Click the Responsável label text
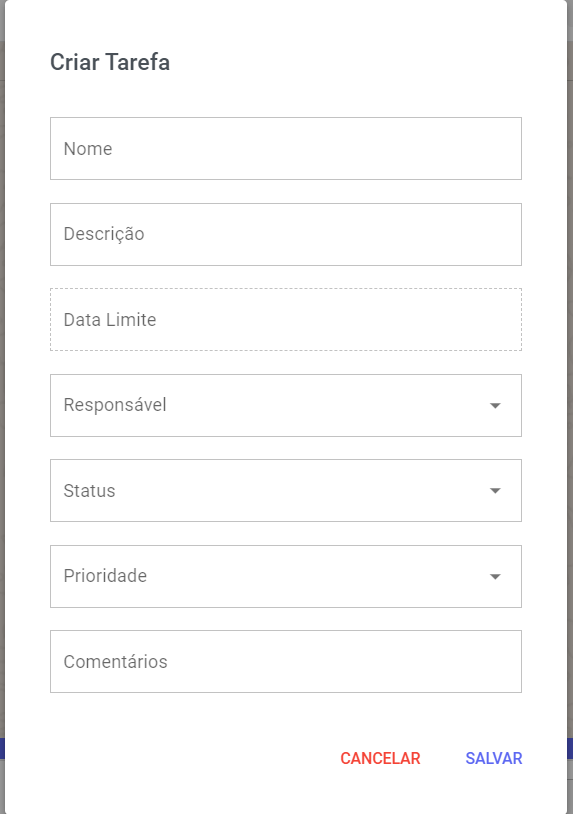Screen dimensions: 573x814 [115, 405]
